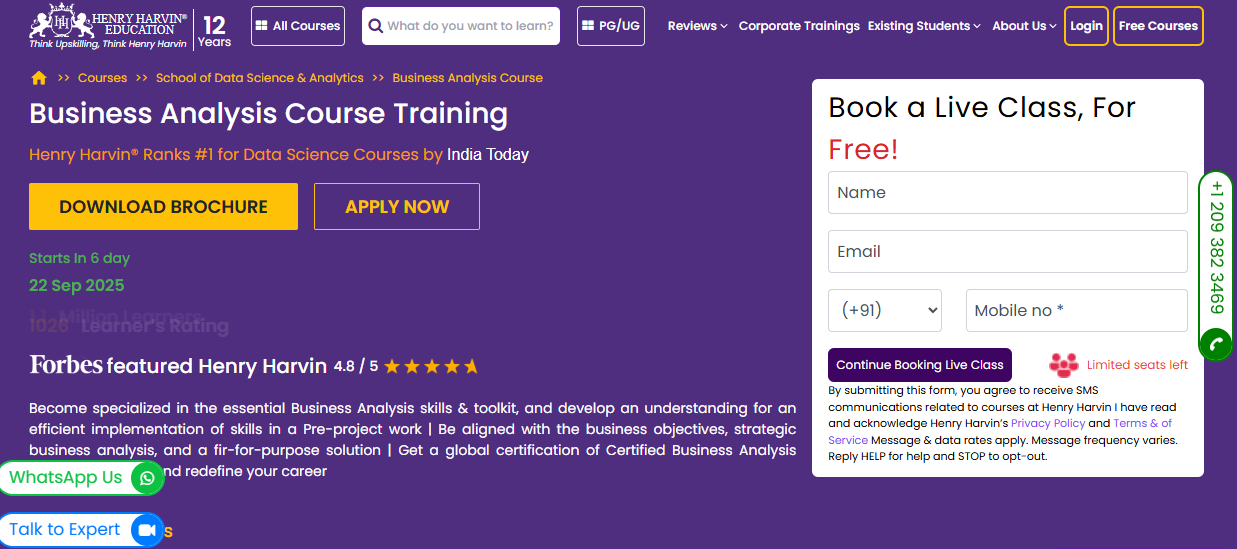
Task: Focus the course search field
Action: click(461, 26)
